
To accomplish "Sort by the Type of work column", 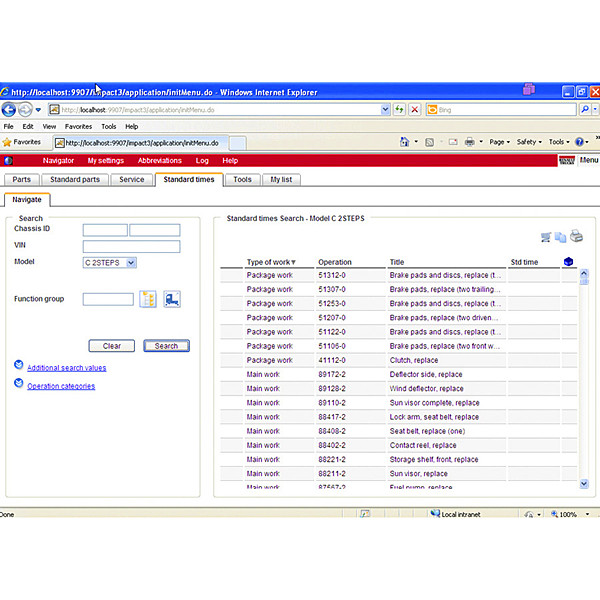I will [270, 263].
